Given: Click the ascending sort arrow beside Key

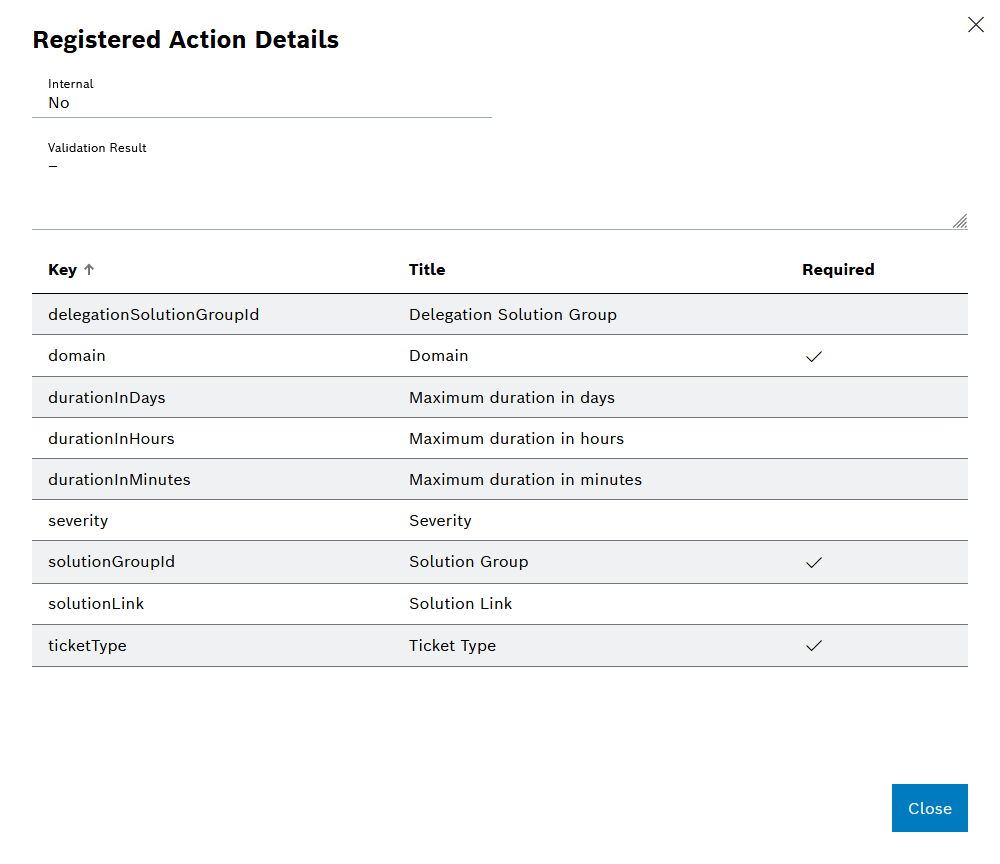Looking at the screenshot, I should point(88,269).
